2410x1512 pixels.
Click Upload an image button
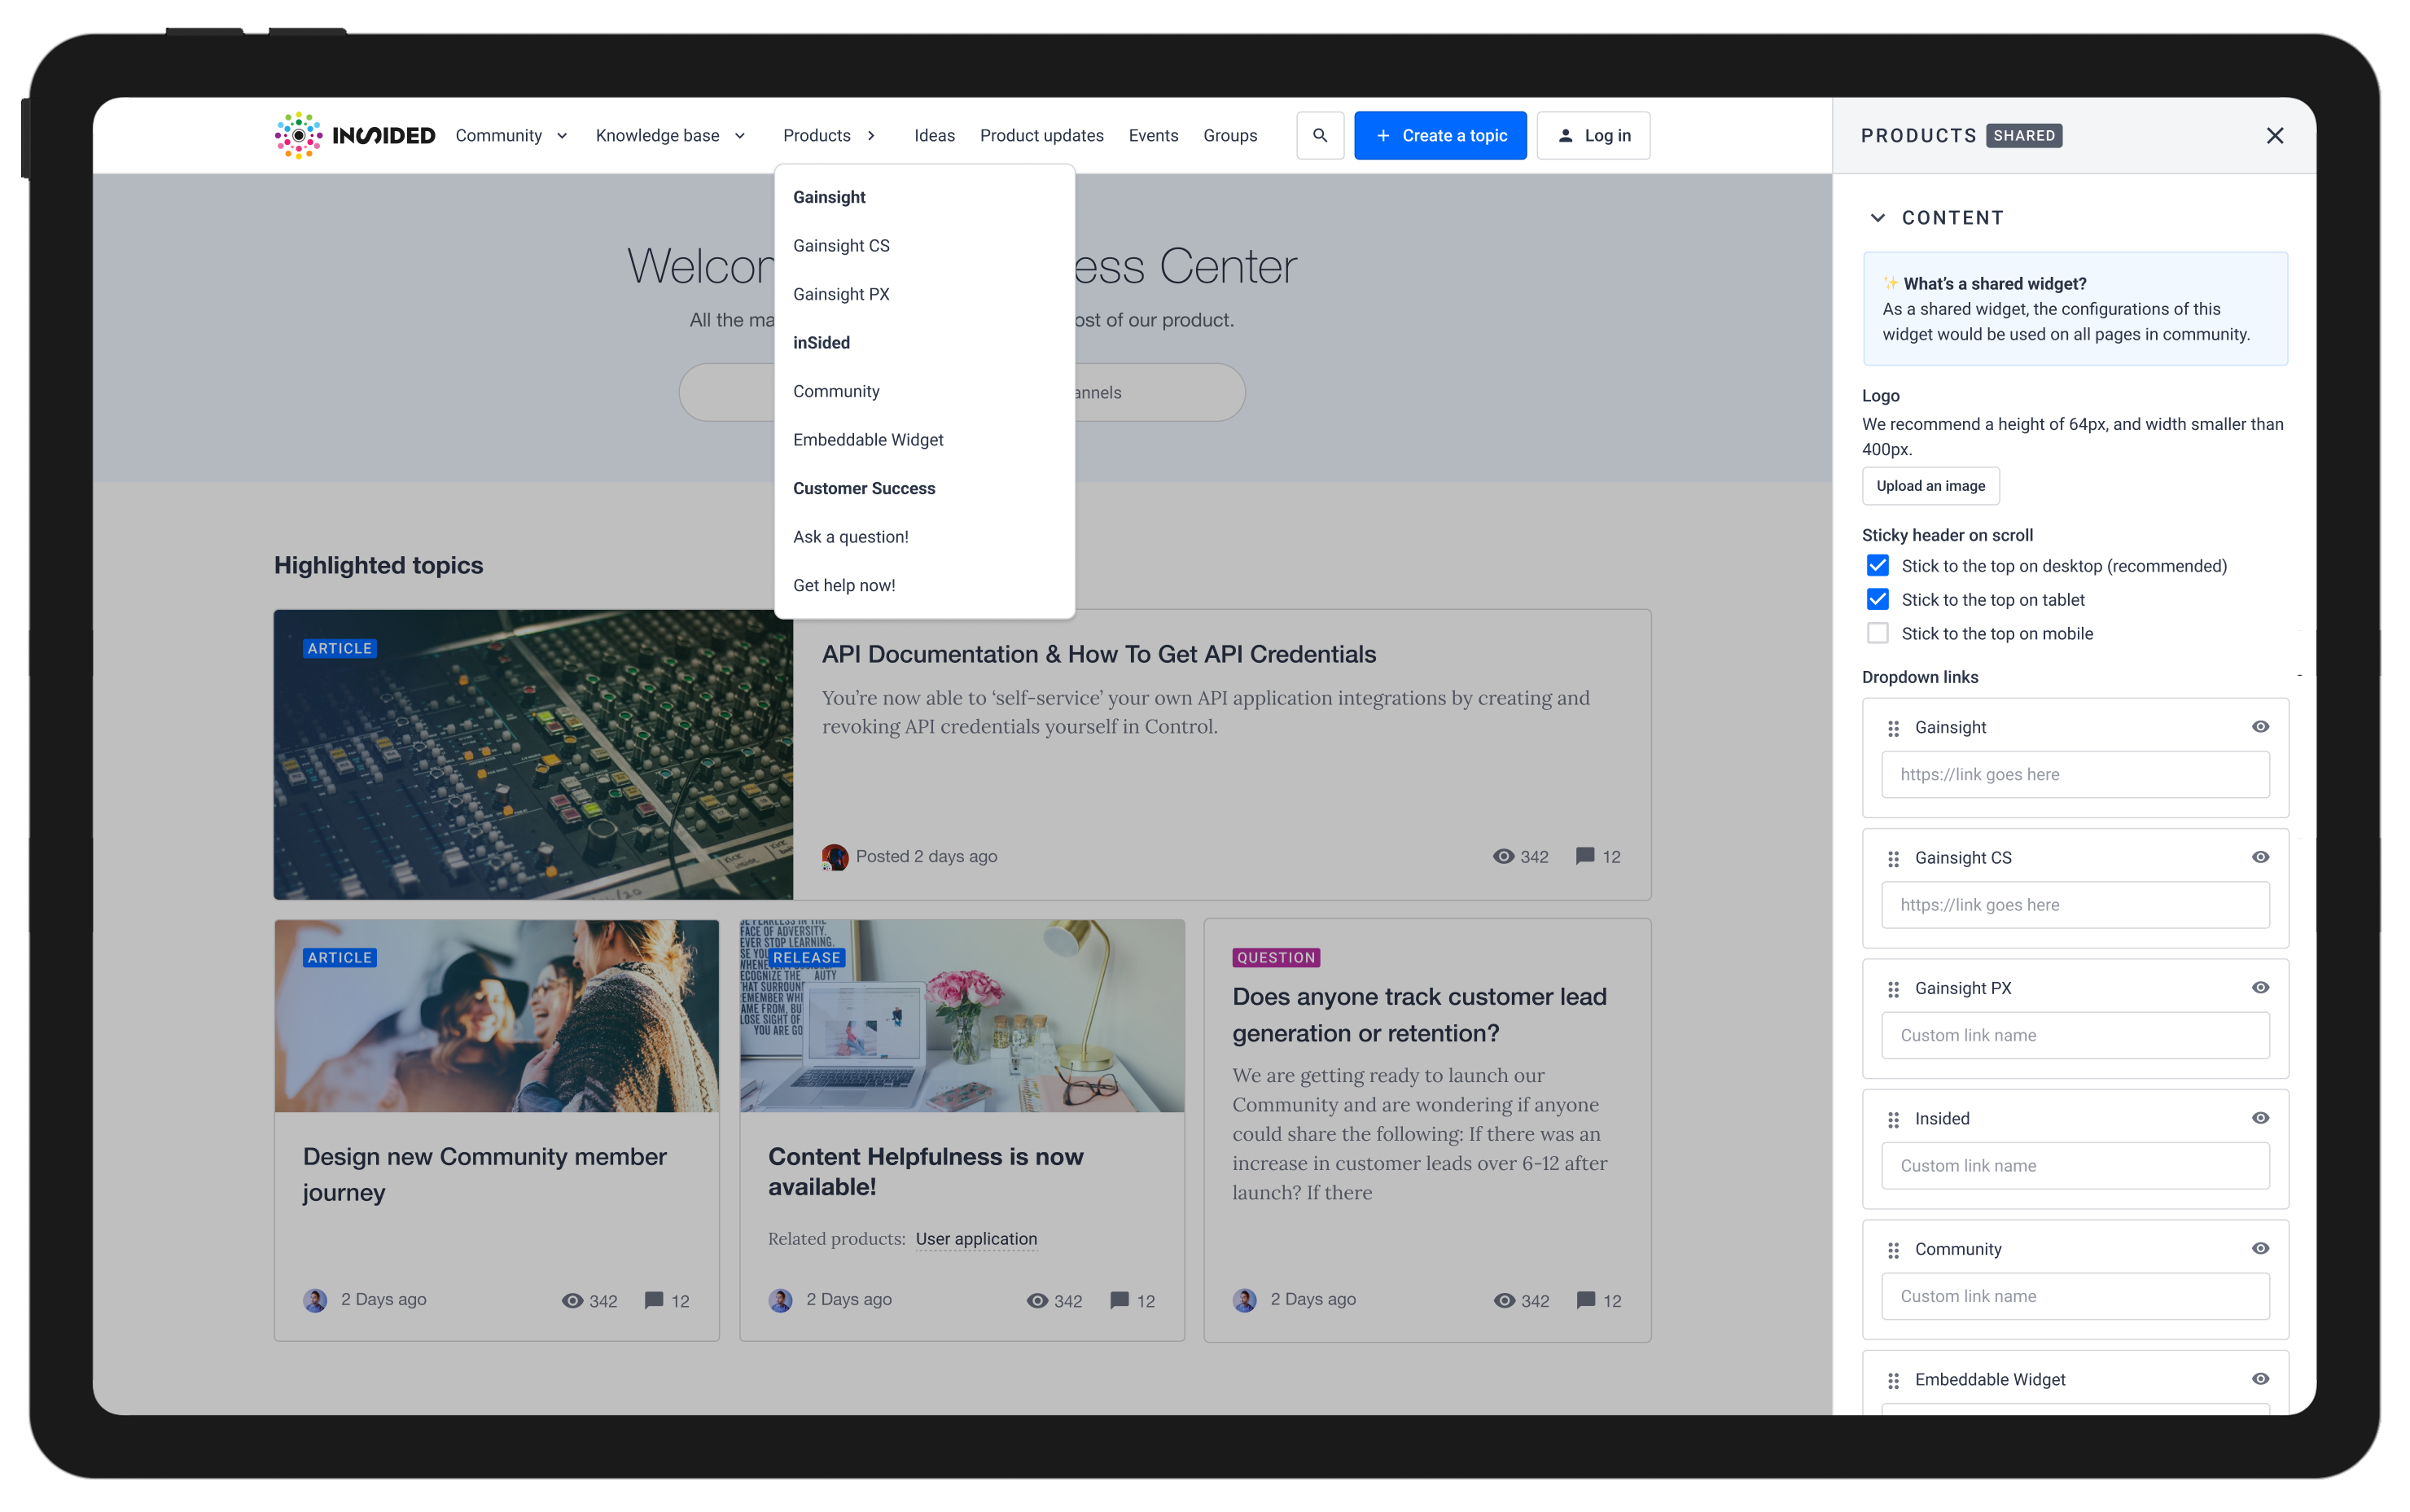tap(1930, 486)
